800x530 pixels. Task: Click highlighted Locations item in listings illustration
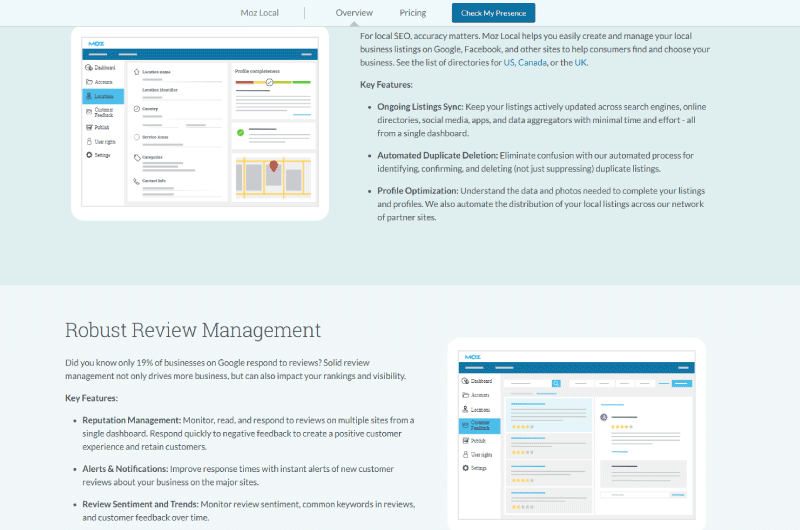(x=103, y=96)
